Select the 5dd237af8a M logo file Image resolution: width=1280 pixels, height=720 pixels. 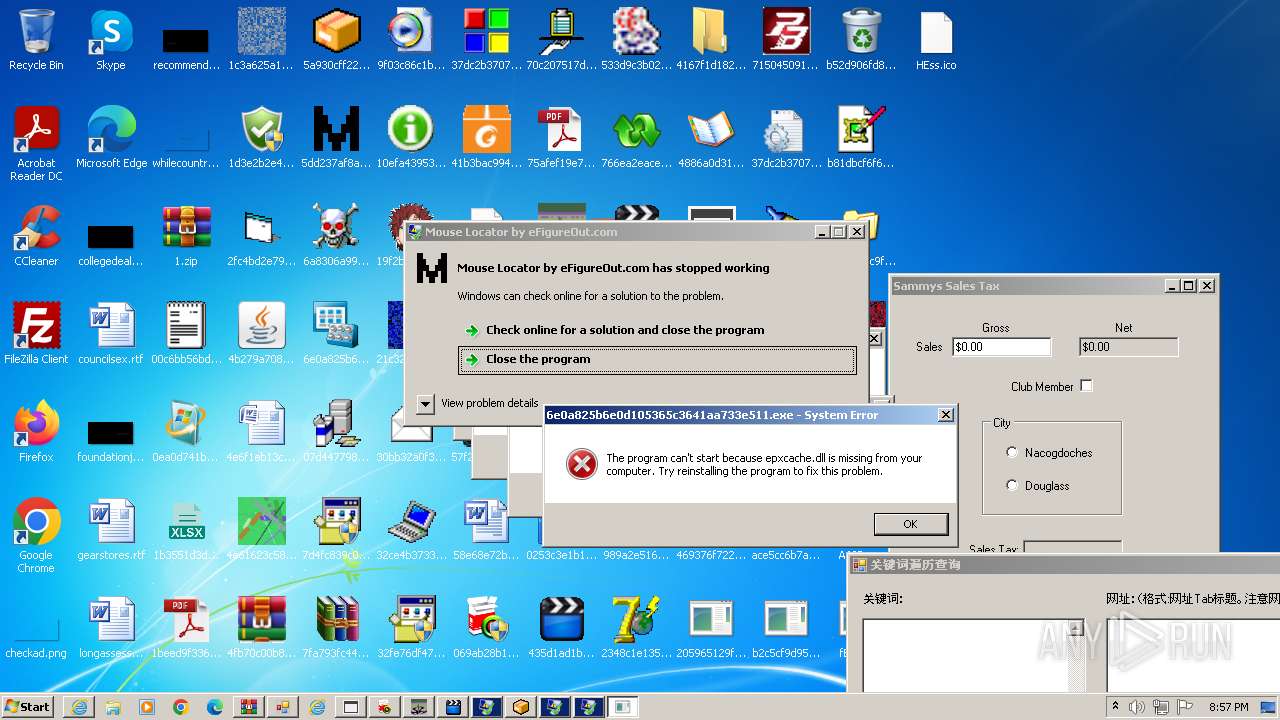pyautogui.click(x=336, y=138)
